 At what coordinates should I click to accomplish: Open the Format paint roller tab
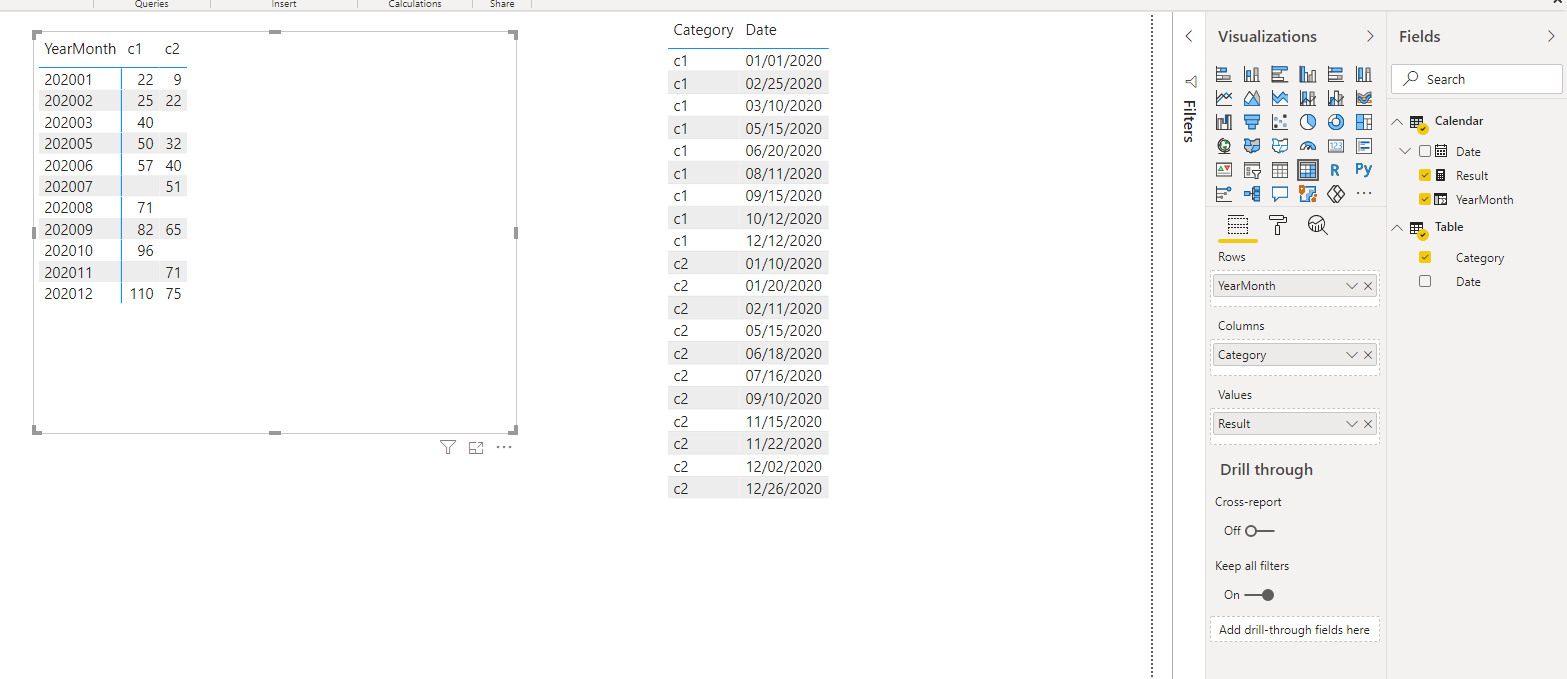point(1278,225)
